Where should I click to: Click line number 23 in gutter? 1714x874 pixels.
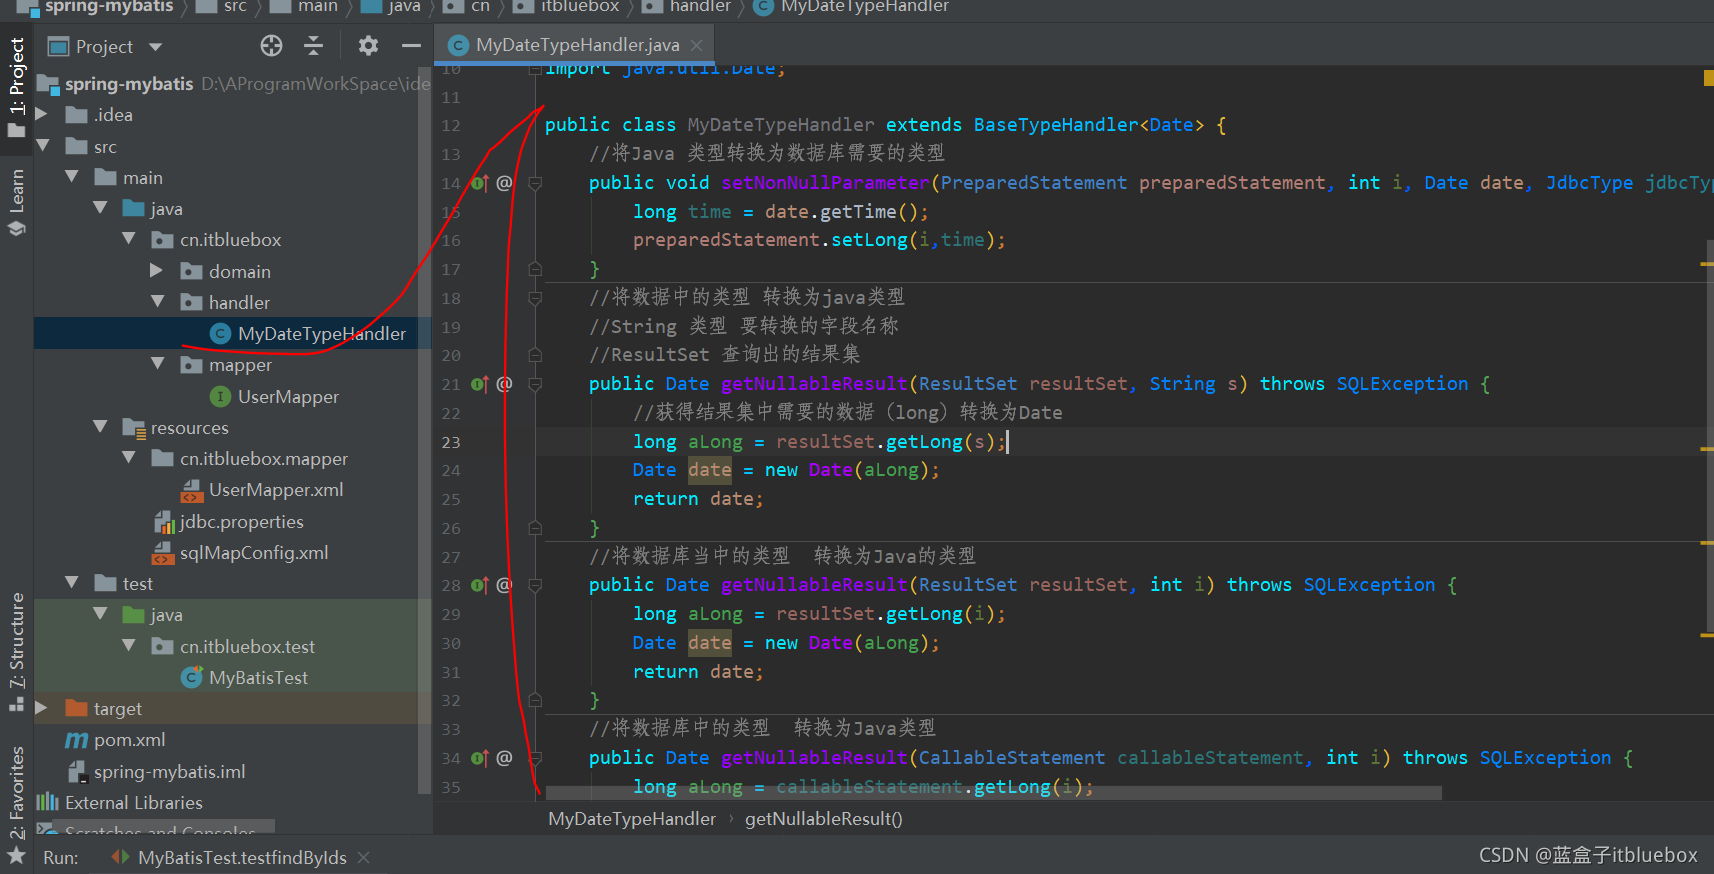(451, 442)
